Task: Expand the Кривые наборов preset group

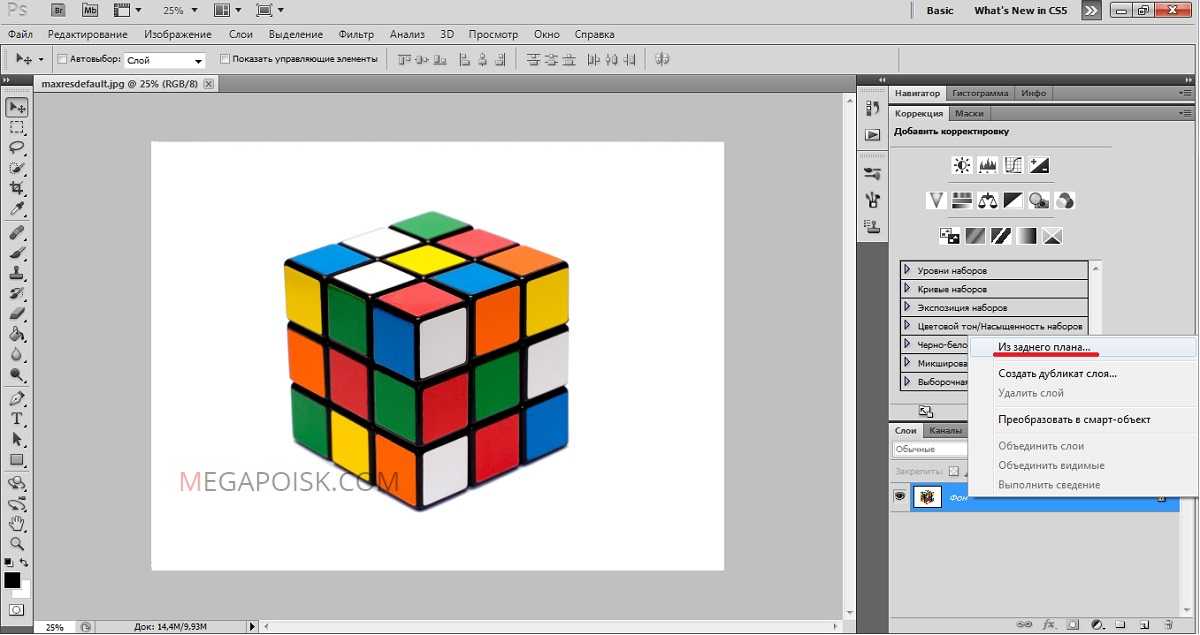Action: [x=907, y=289]
